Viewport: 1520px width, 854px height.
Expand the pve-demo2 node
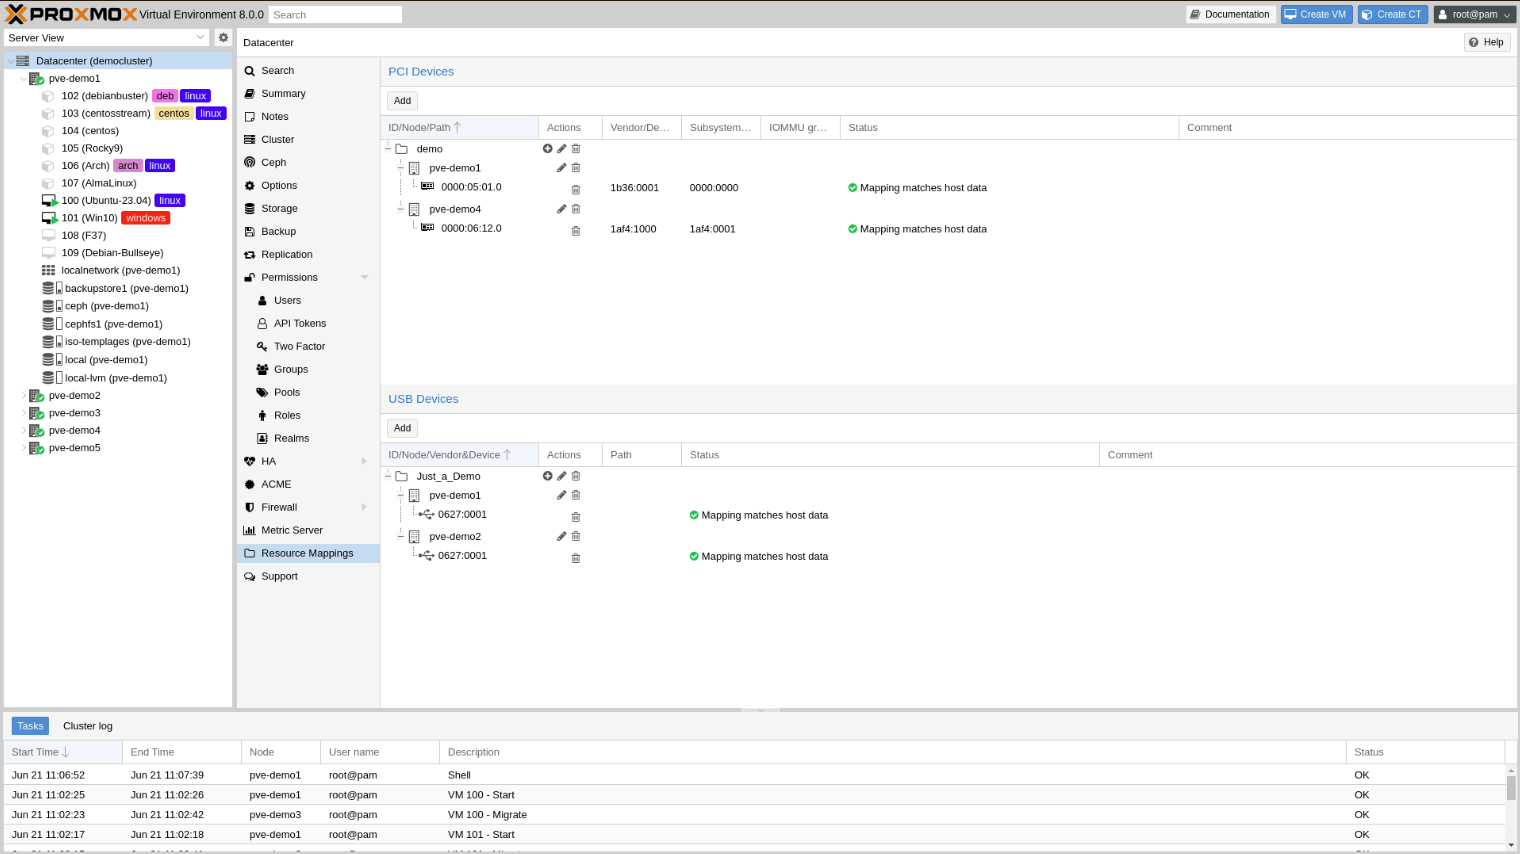tap(24, 395)
